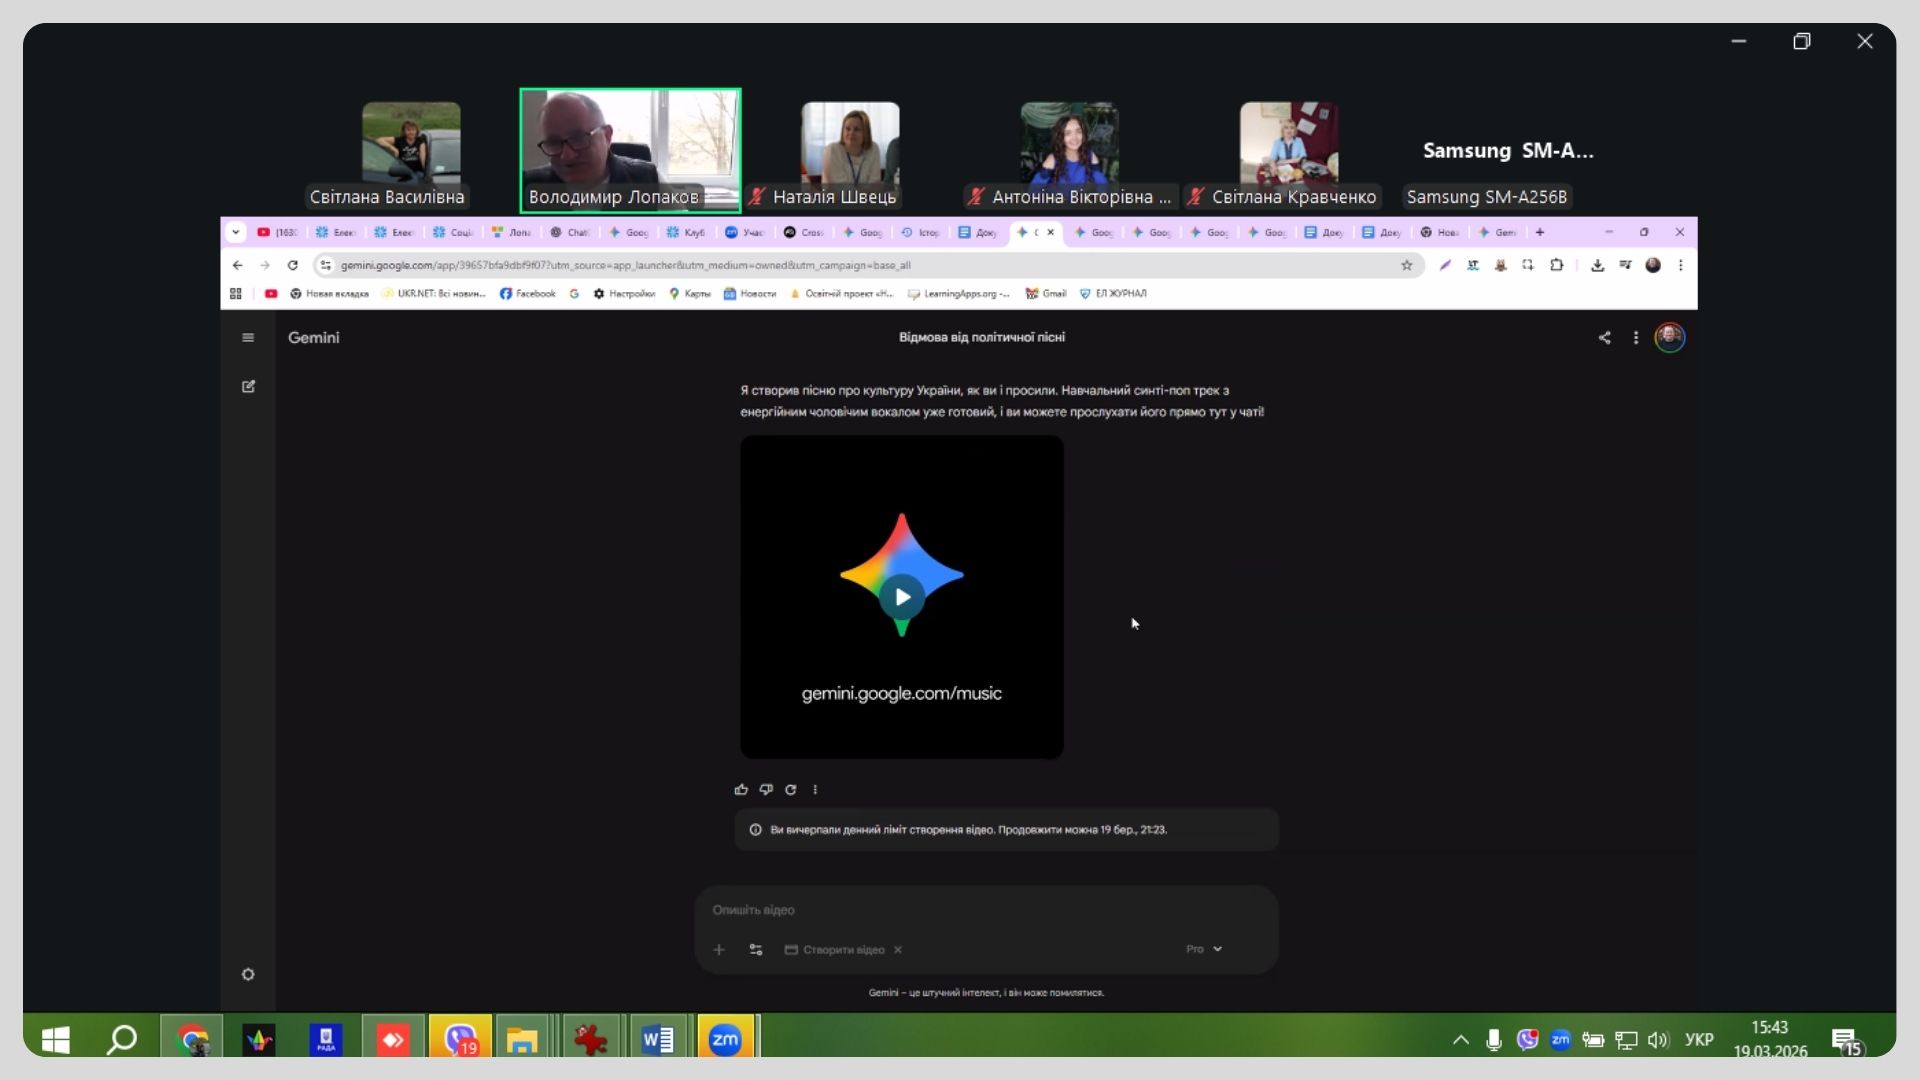Remove the 'Створити відео' tool chip

point(898,950)
